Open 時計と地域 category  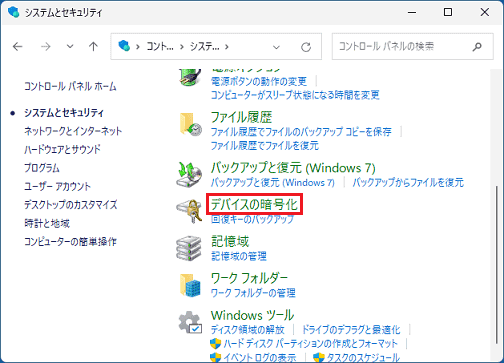coord(47,223)
